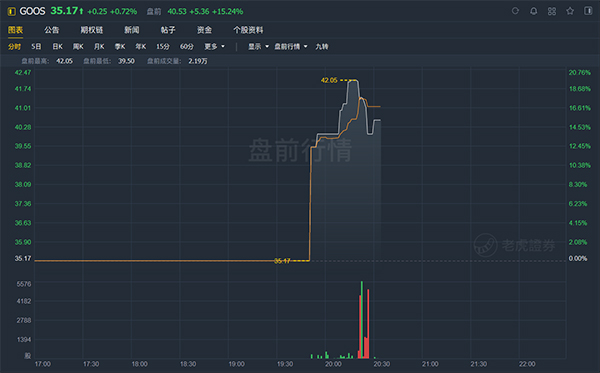Click the yellow GOOS stock badge icon
The height and width of the screenshot is (373, 600).
coord(11,11)
